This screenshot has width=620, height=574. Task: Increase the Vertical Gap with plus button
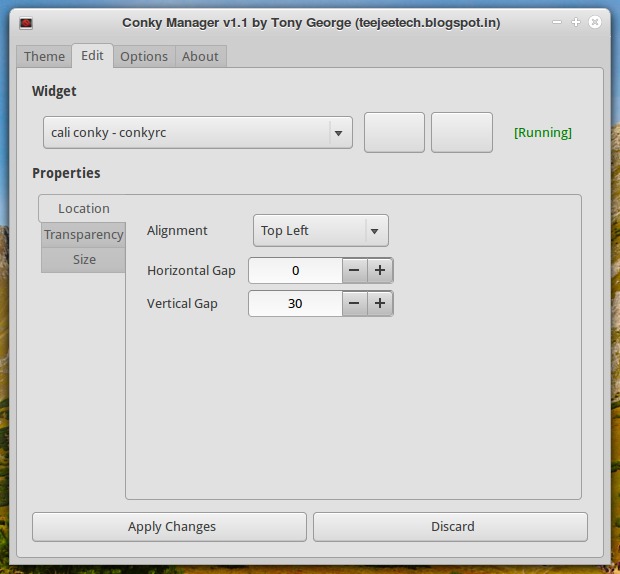pyautogui.click(x=380, y=304)
